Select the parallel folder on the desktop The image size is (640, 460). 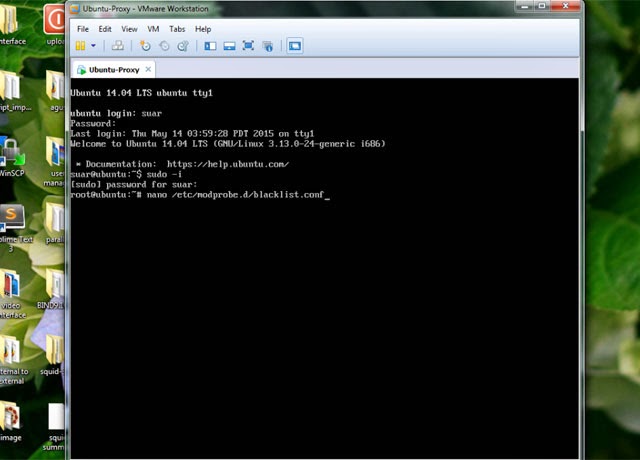pos(54,223)
